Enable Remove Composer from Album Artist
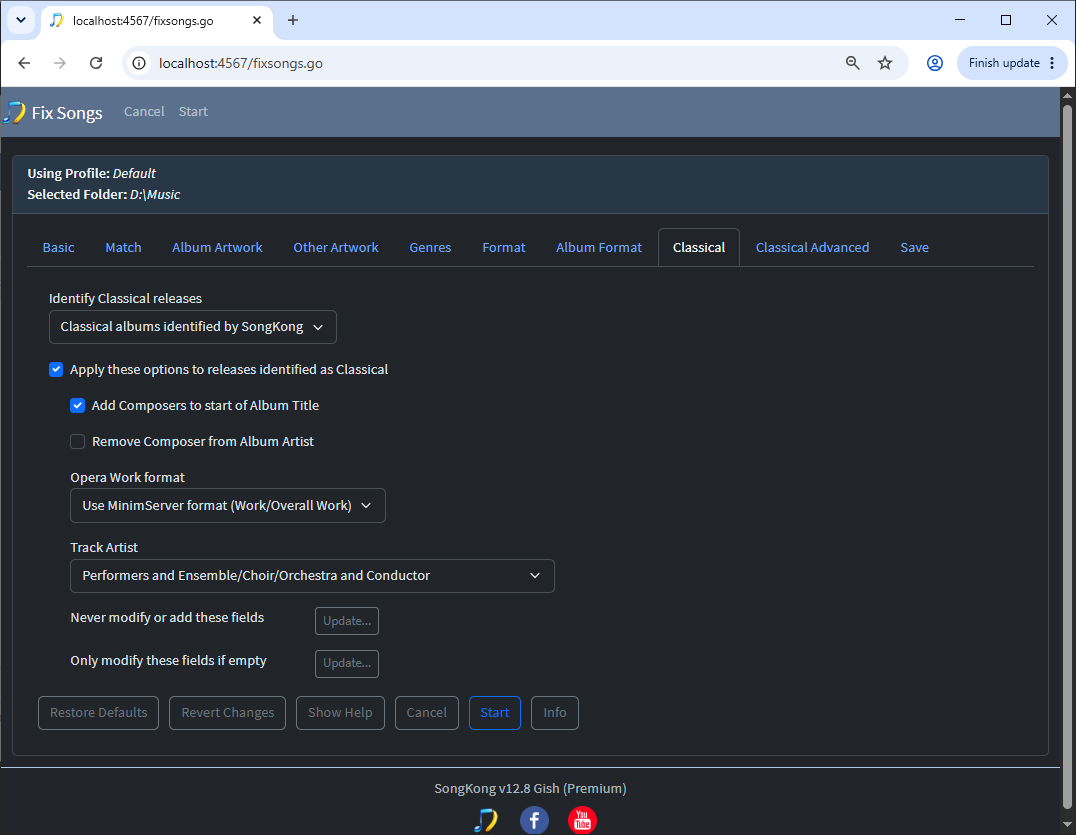The width and height of the screenshot is (1076, 835). coord(78,441)
